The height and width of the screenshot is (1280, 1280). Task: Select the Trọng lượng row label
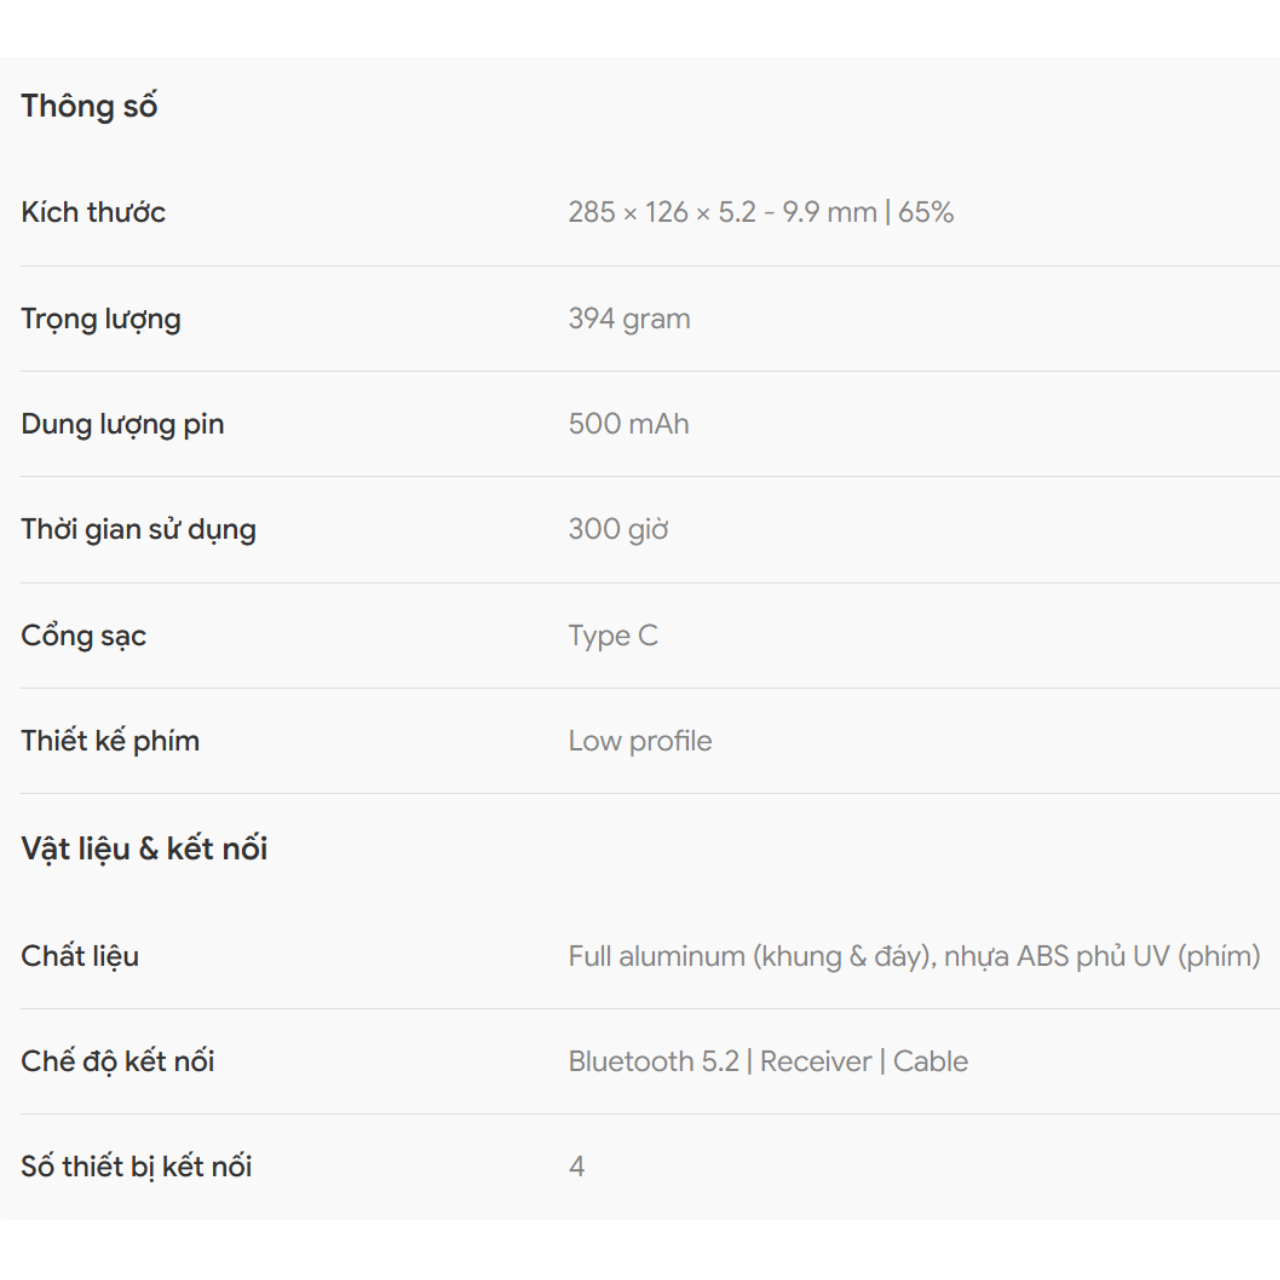pyautogui.click(x=101, y=319)
